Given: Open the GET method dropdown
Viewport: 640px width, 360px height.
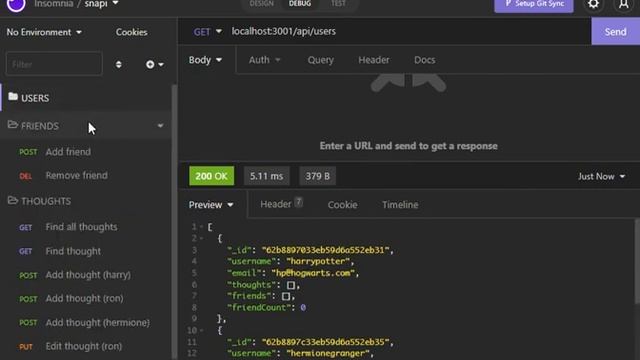Looking at the screenshot, I should coord(207,32).
